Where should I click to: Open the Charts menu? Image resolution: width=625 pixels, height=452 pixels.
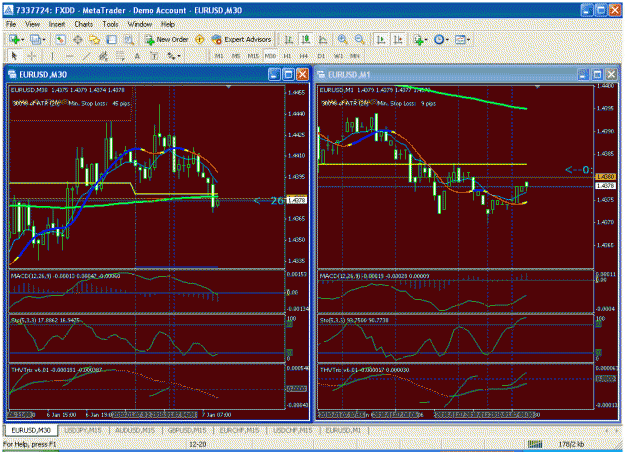[83, 24]
